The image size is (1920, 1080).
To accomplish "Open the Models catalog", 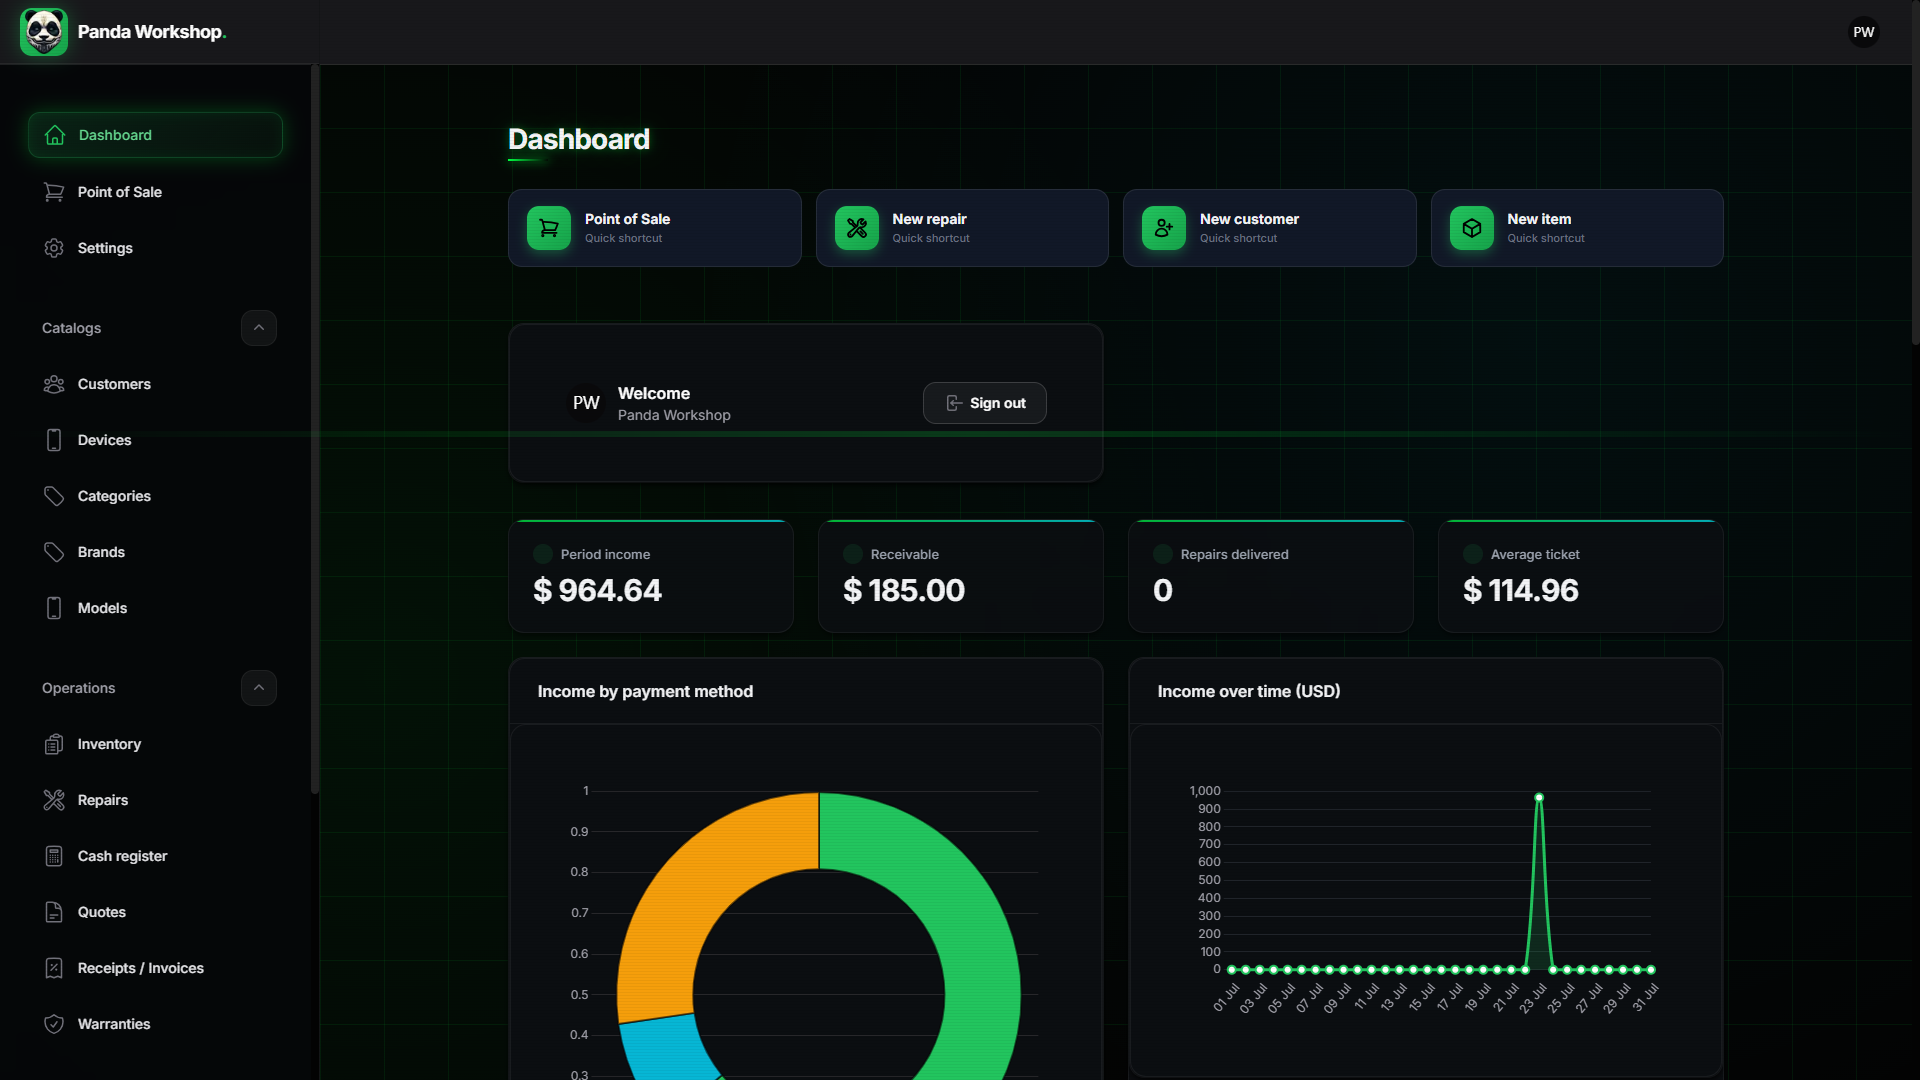I will (x=155, y=608).
